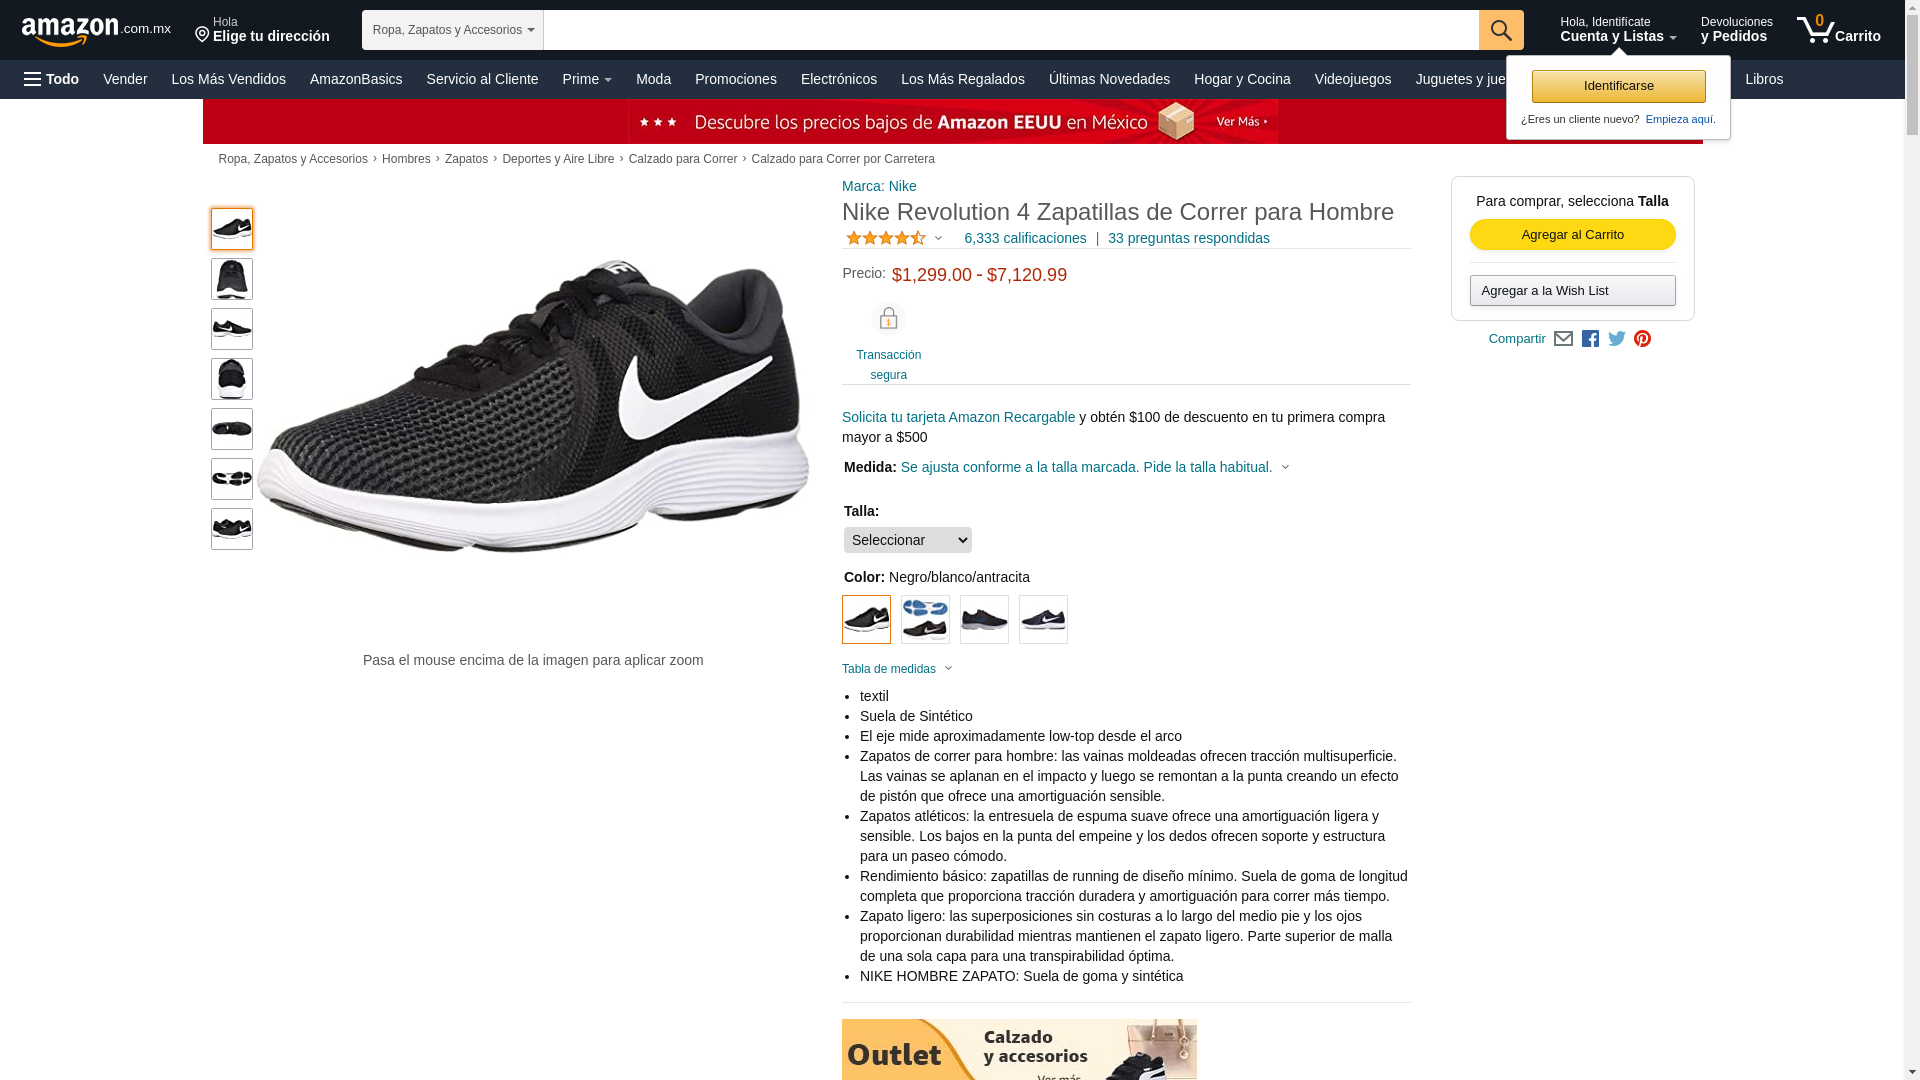This screenshot has width=1920, height=1080.
Task: Open the Promociones menu item
Action: pyautogui.click(x=736, y=79)
